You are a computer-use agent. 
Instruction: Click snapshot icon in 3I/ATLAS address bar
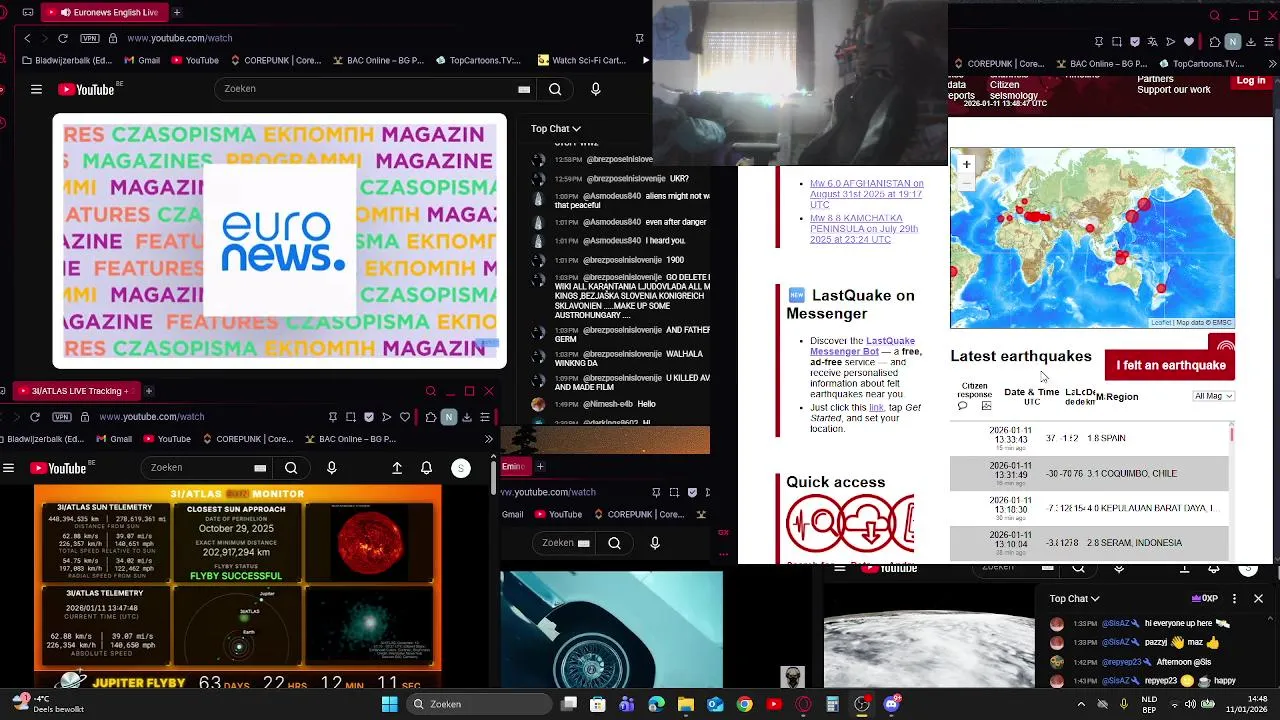(351, 417)
